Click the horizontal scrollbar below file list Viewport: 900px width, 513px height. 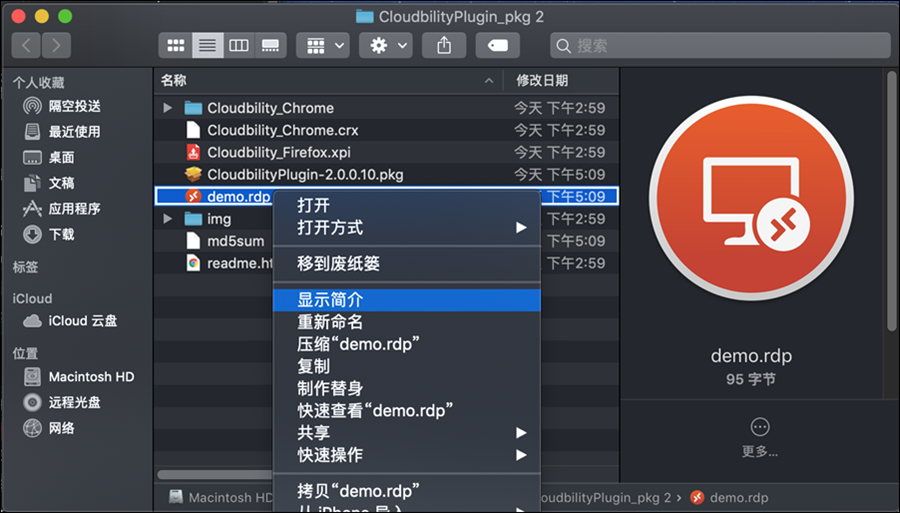(215, 475)
